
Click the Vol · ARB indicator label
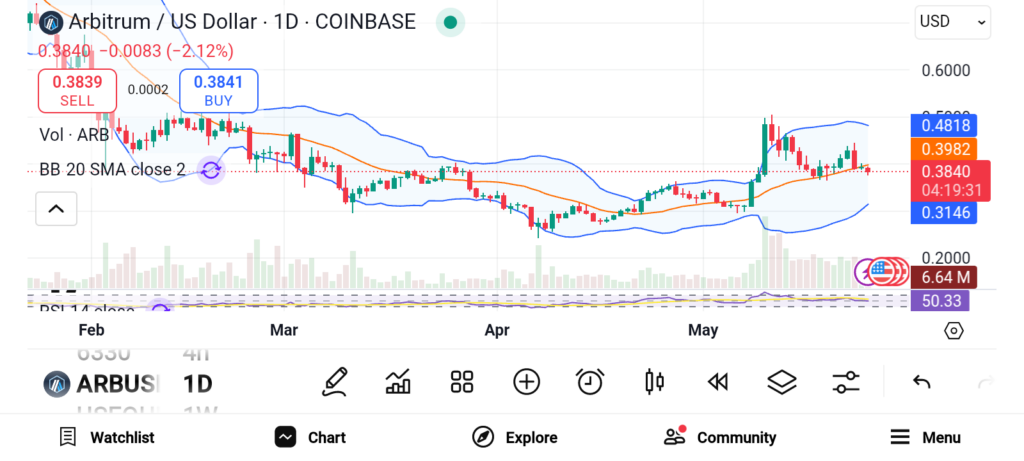(73, 135)
